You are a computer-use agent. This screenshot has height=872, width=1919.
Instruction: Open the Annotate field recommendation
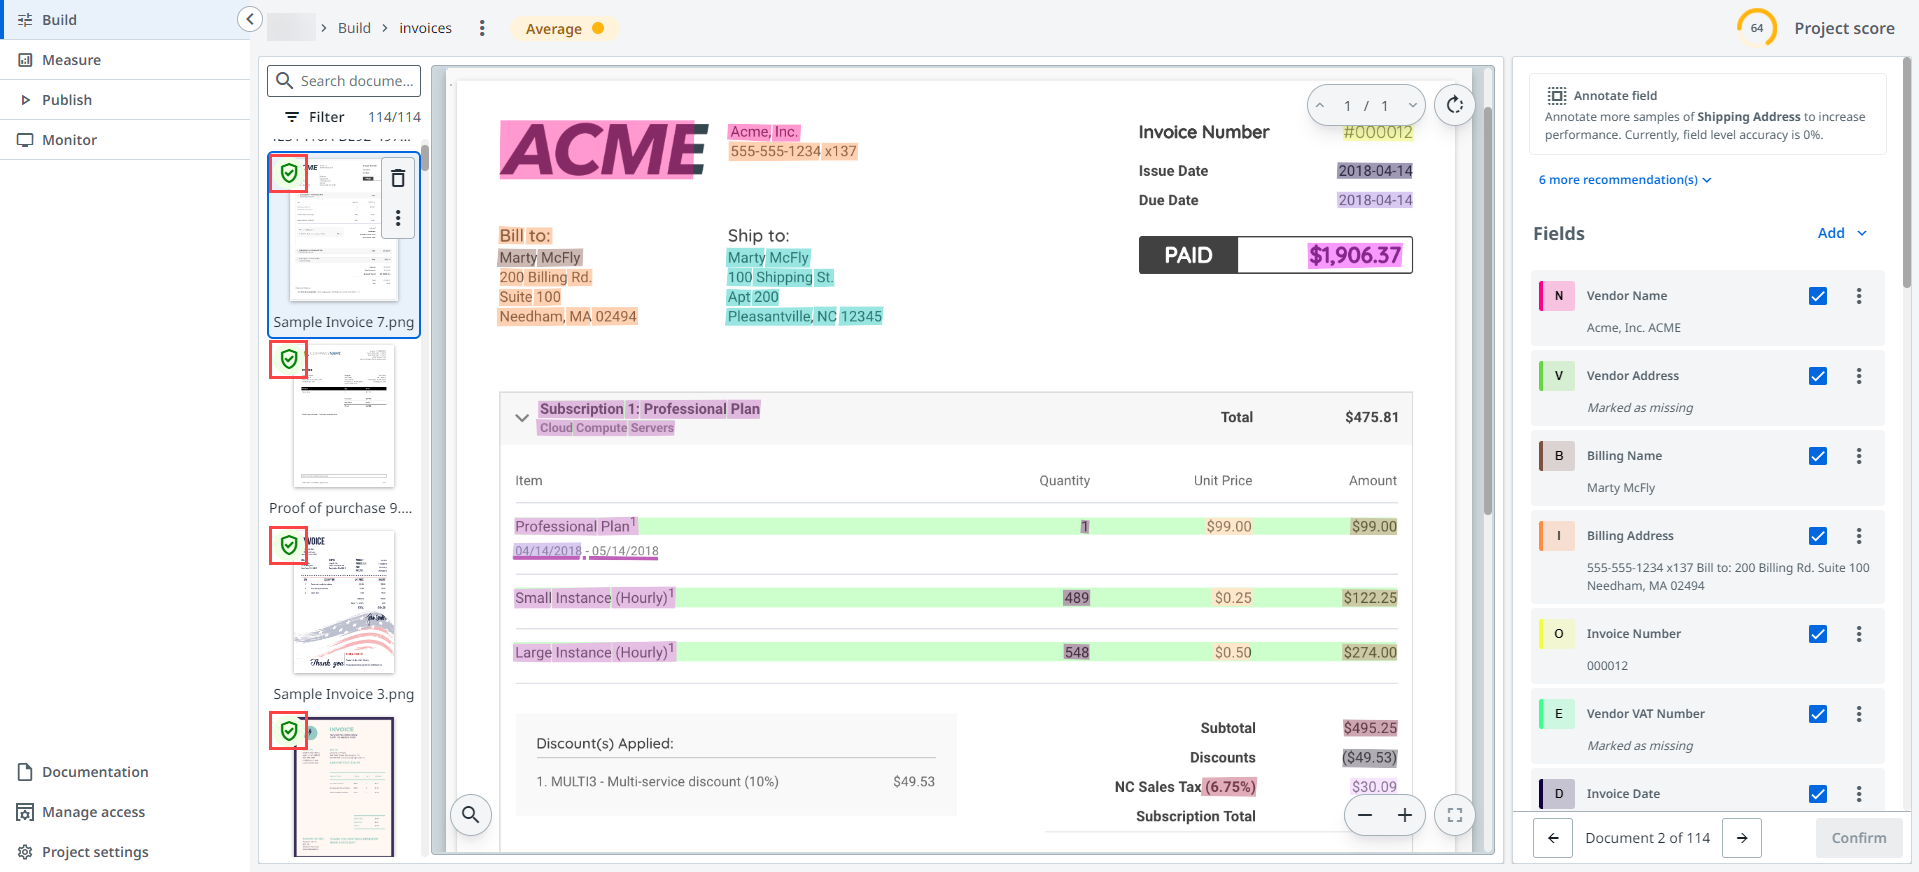click(1708, 114)
